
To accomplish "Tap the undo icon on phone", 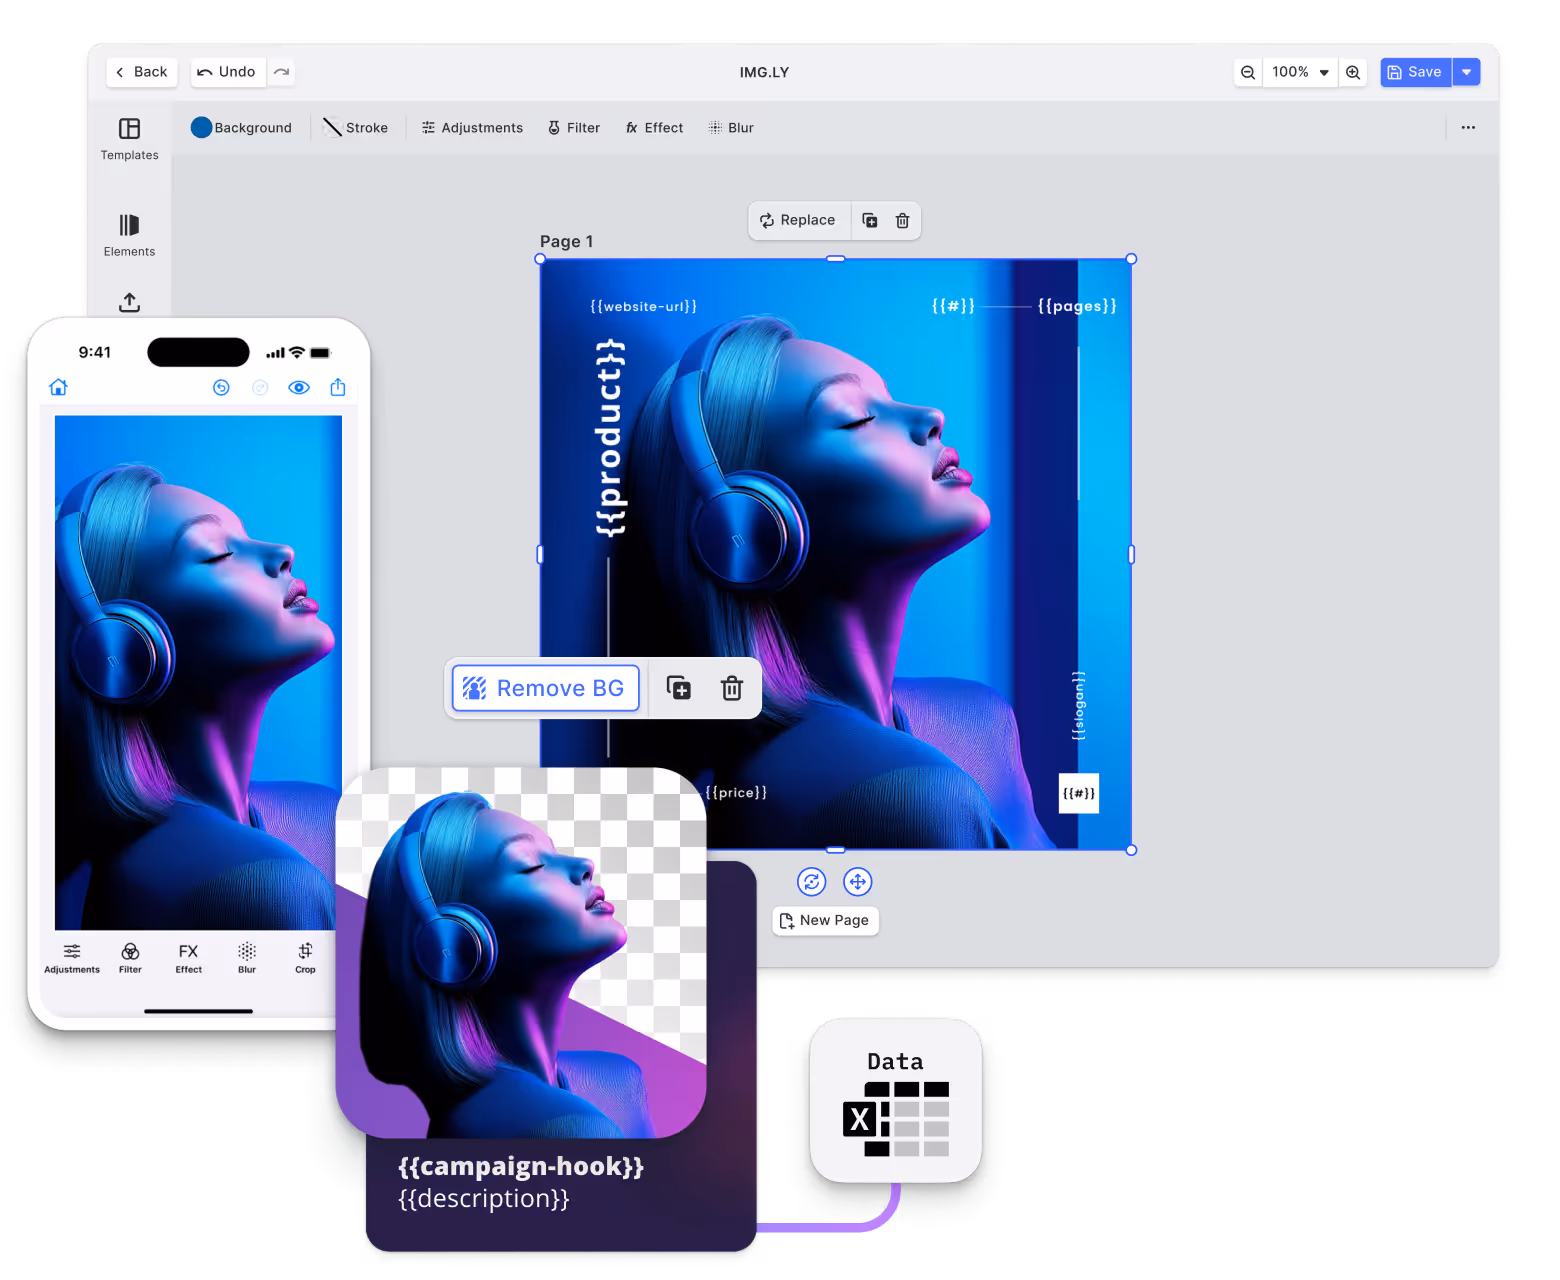I will [221, 387].
